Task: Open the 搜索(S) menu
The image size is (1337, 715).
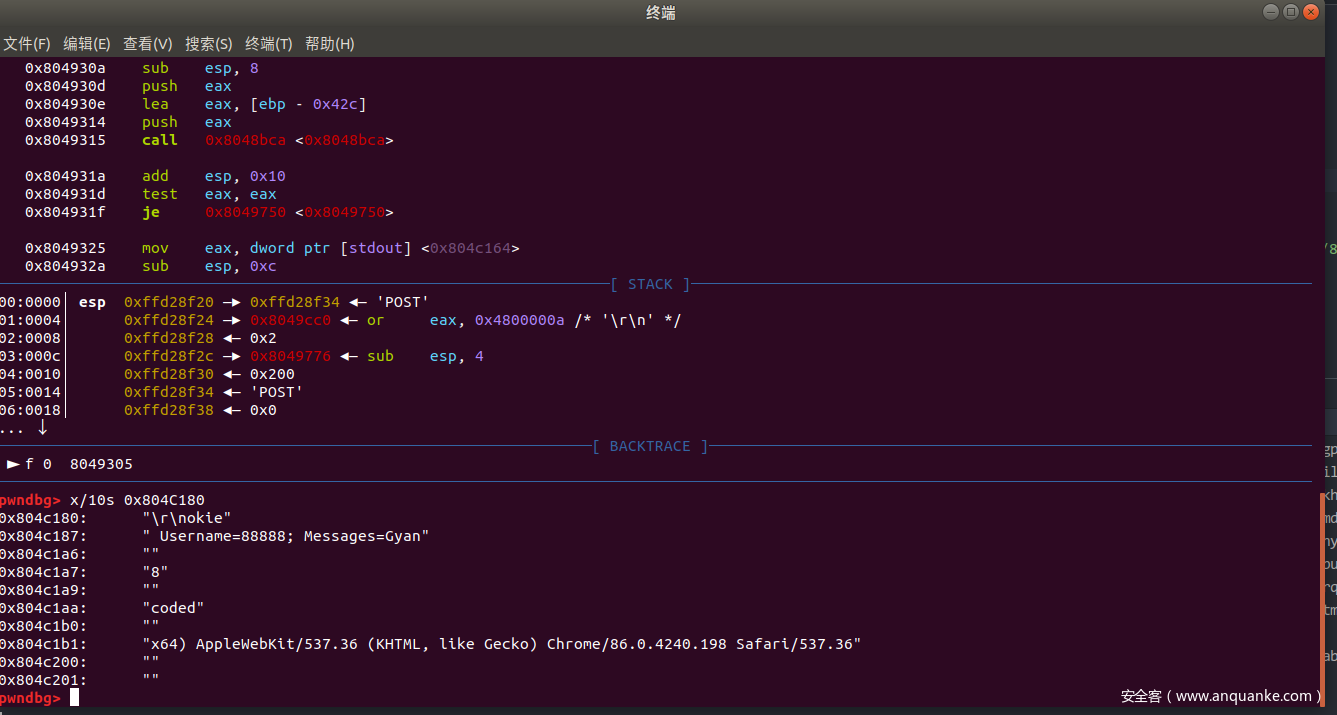Action: tap(208, 44)
